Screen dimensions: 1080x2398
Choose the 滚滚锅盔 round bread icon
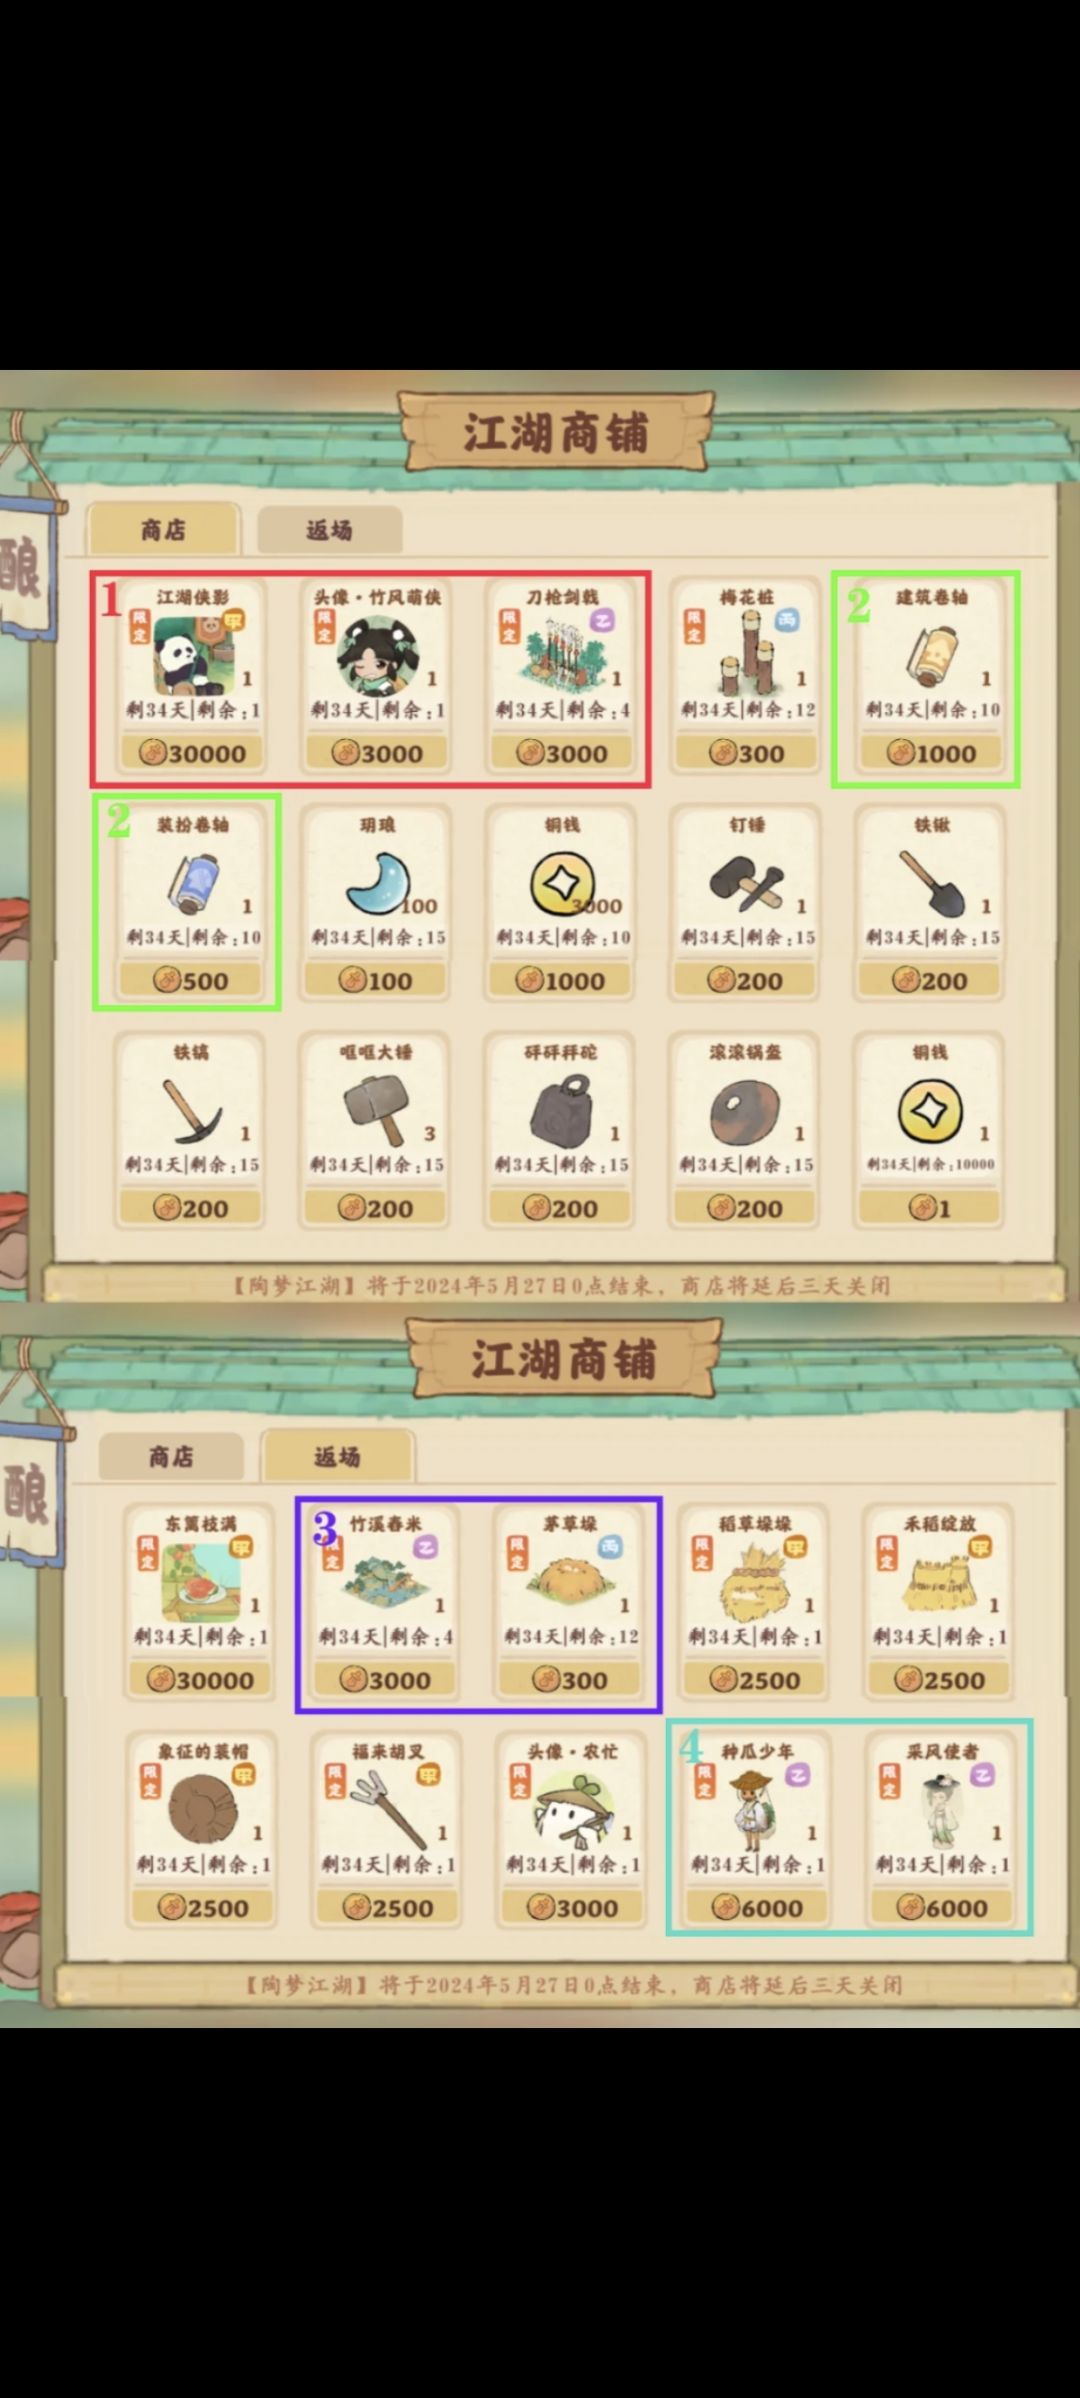(x=745, y=1112)
